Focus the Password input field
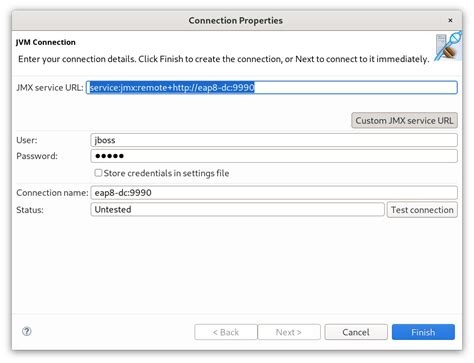 [274, 156]
